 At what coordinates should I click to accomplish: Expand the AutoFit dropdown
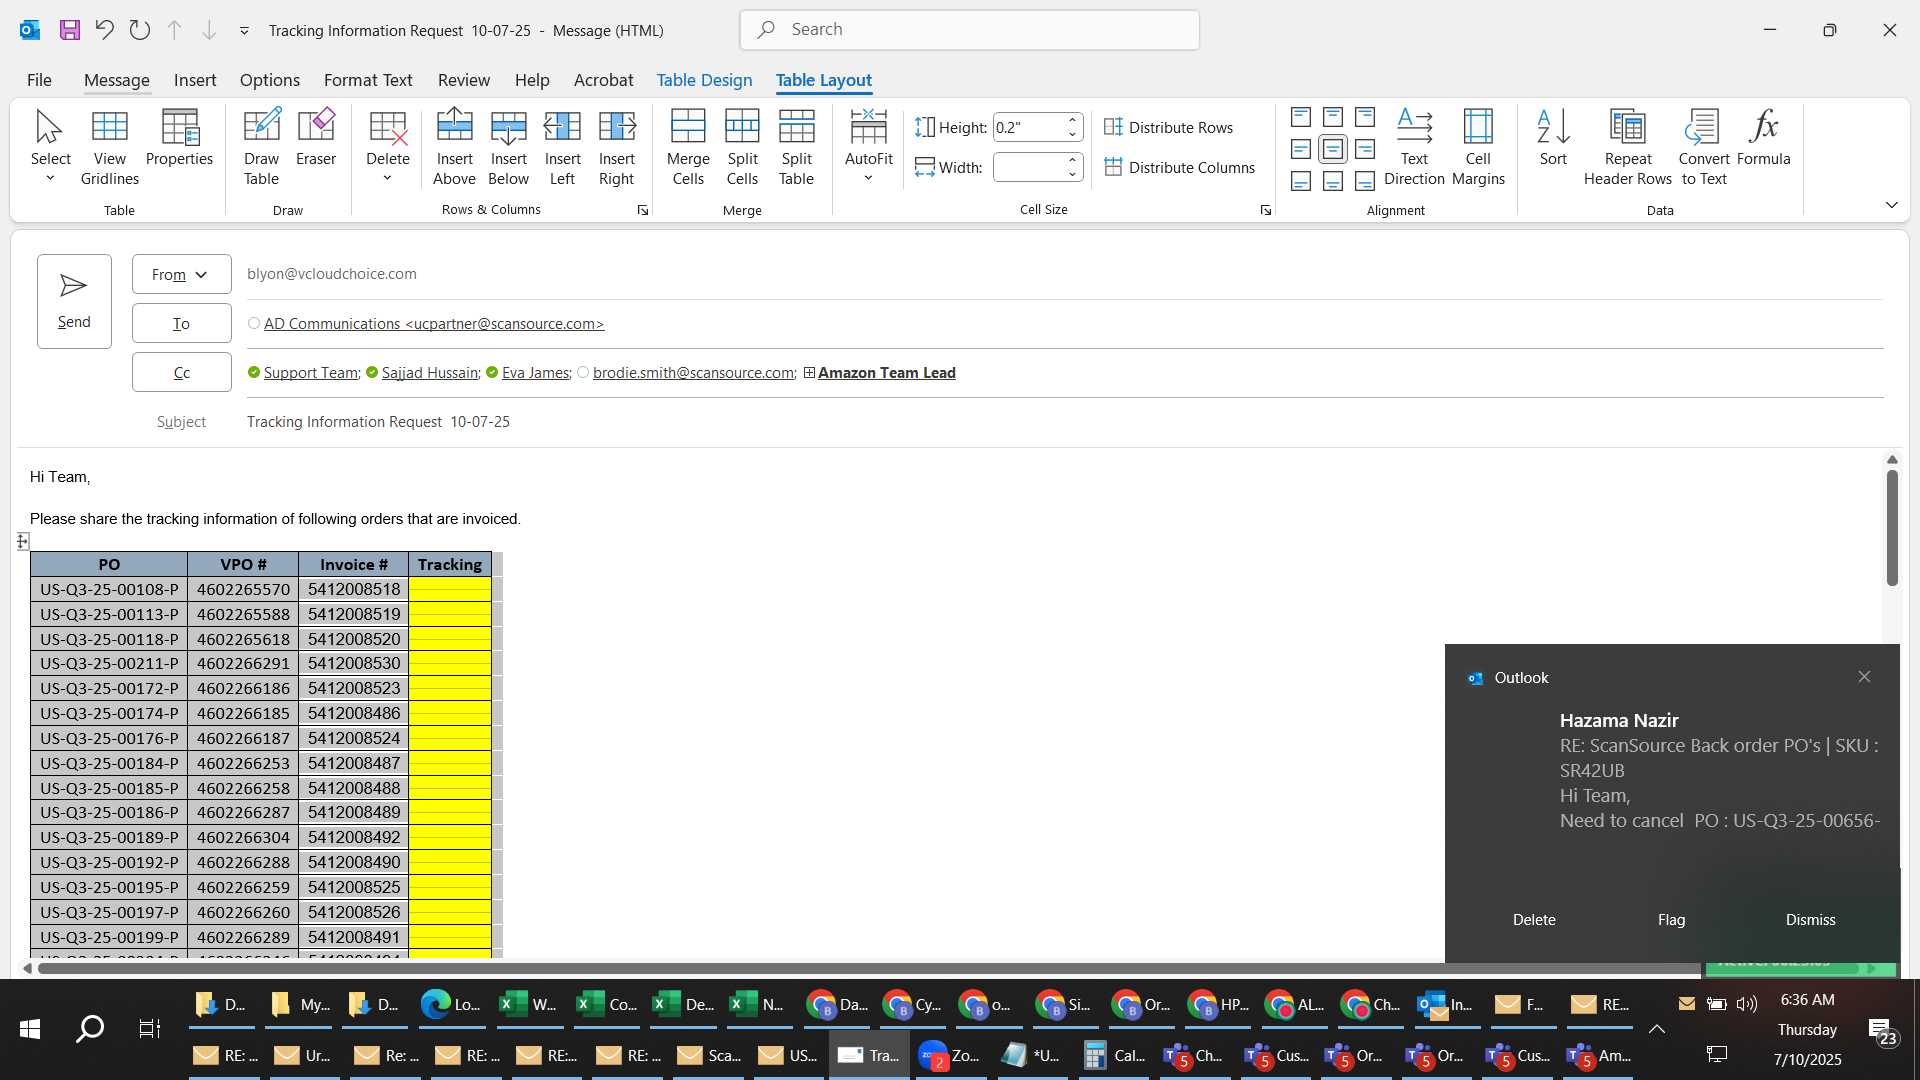point(868,179)
